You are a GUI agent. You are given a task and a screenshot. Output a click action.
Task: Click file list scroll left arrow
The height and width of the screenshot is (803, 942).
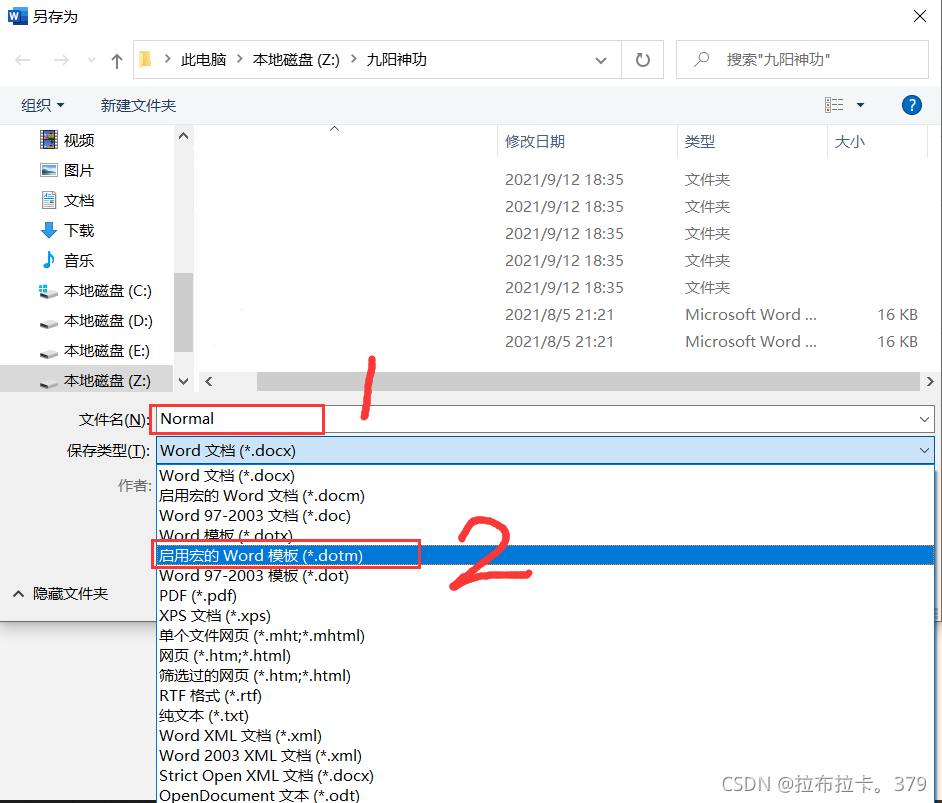208,381
